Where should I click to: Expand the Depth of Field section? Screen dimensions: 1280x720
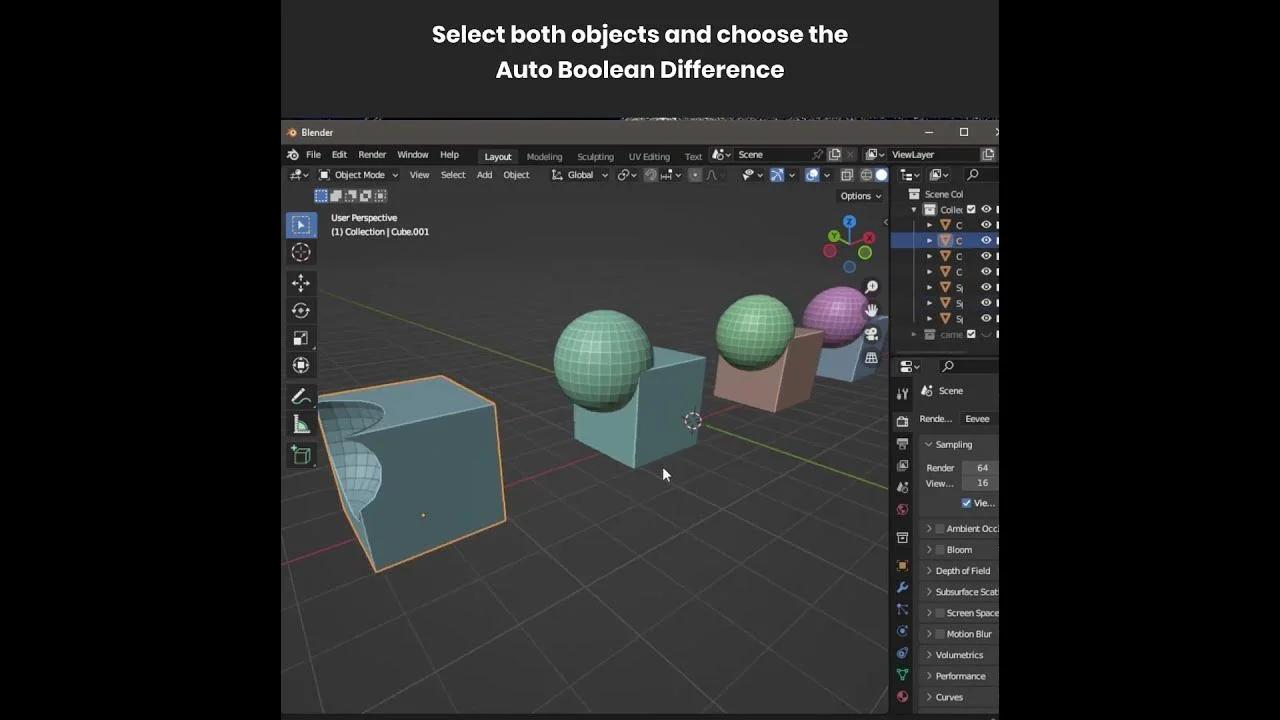(958, 570)
